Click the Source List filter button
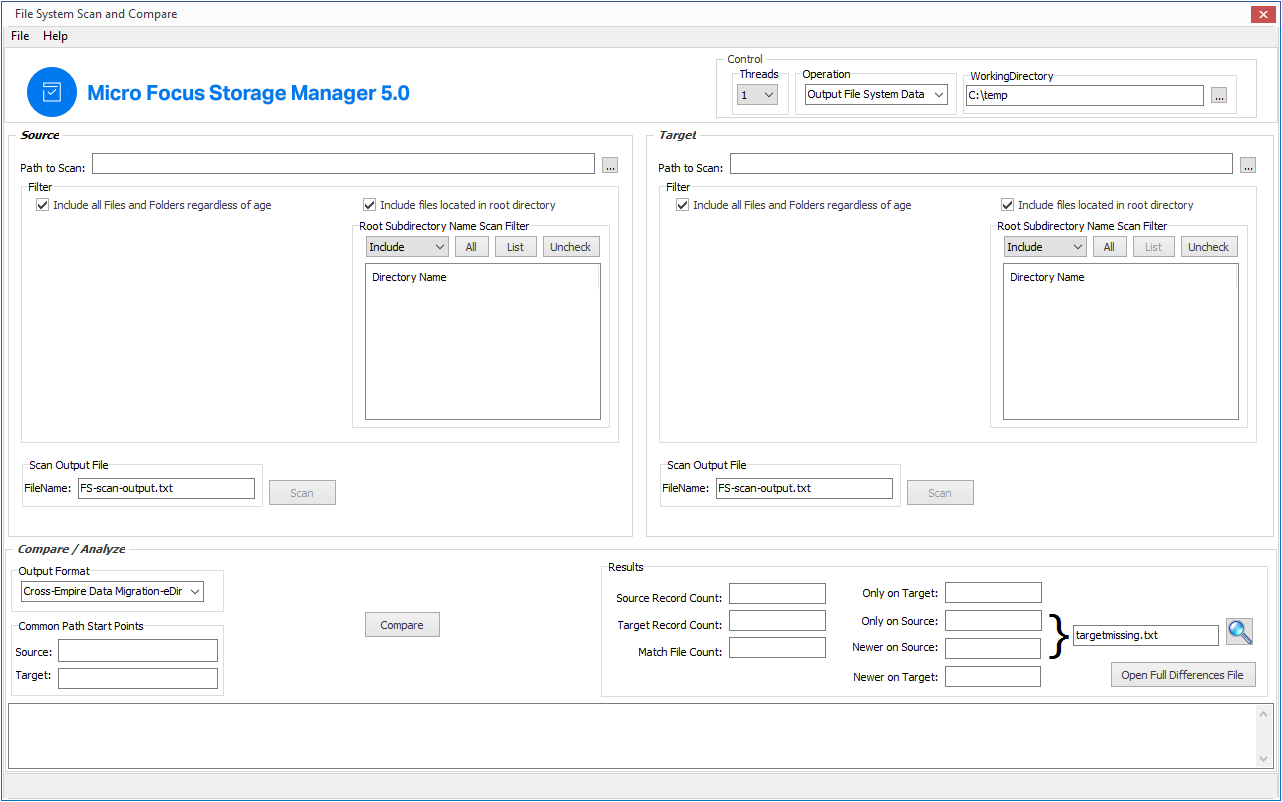Screen dimensions: 1282x802 point(515,247)
